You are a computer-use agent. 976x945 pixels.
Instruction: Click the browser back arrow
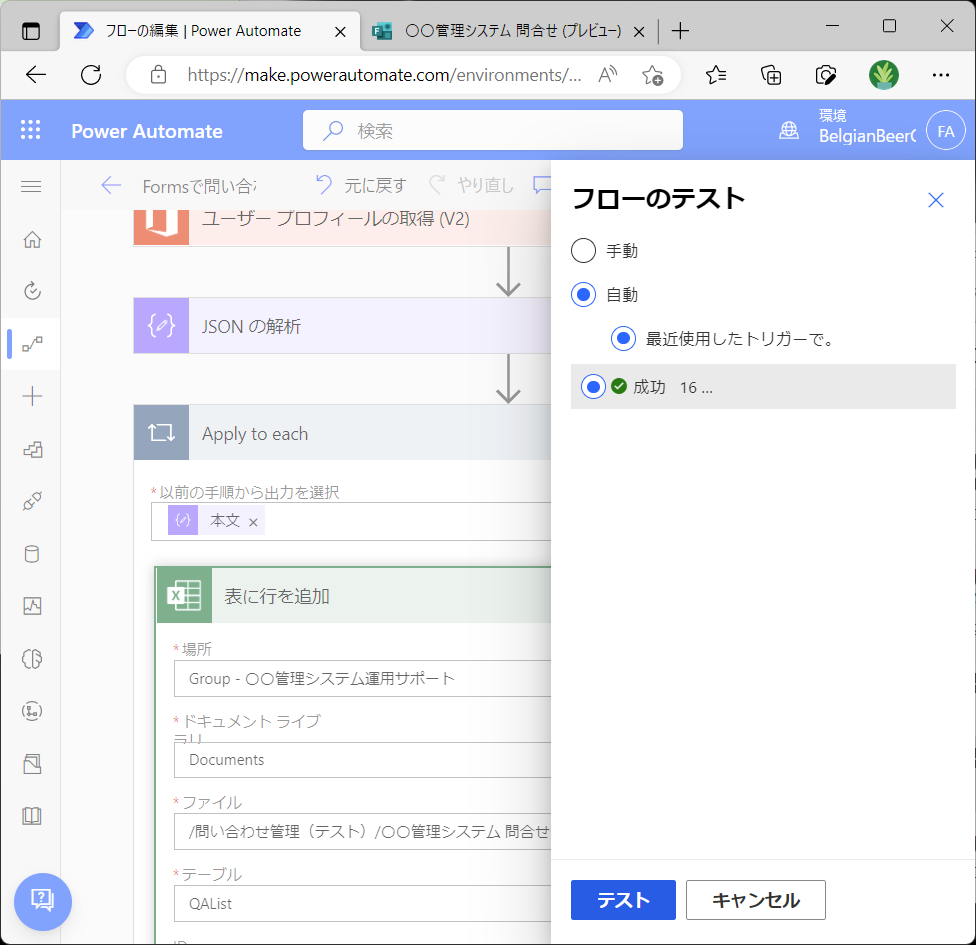click(x=35, y=75)
